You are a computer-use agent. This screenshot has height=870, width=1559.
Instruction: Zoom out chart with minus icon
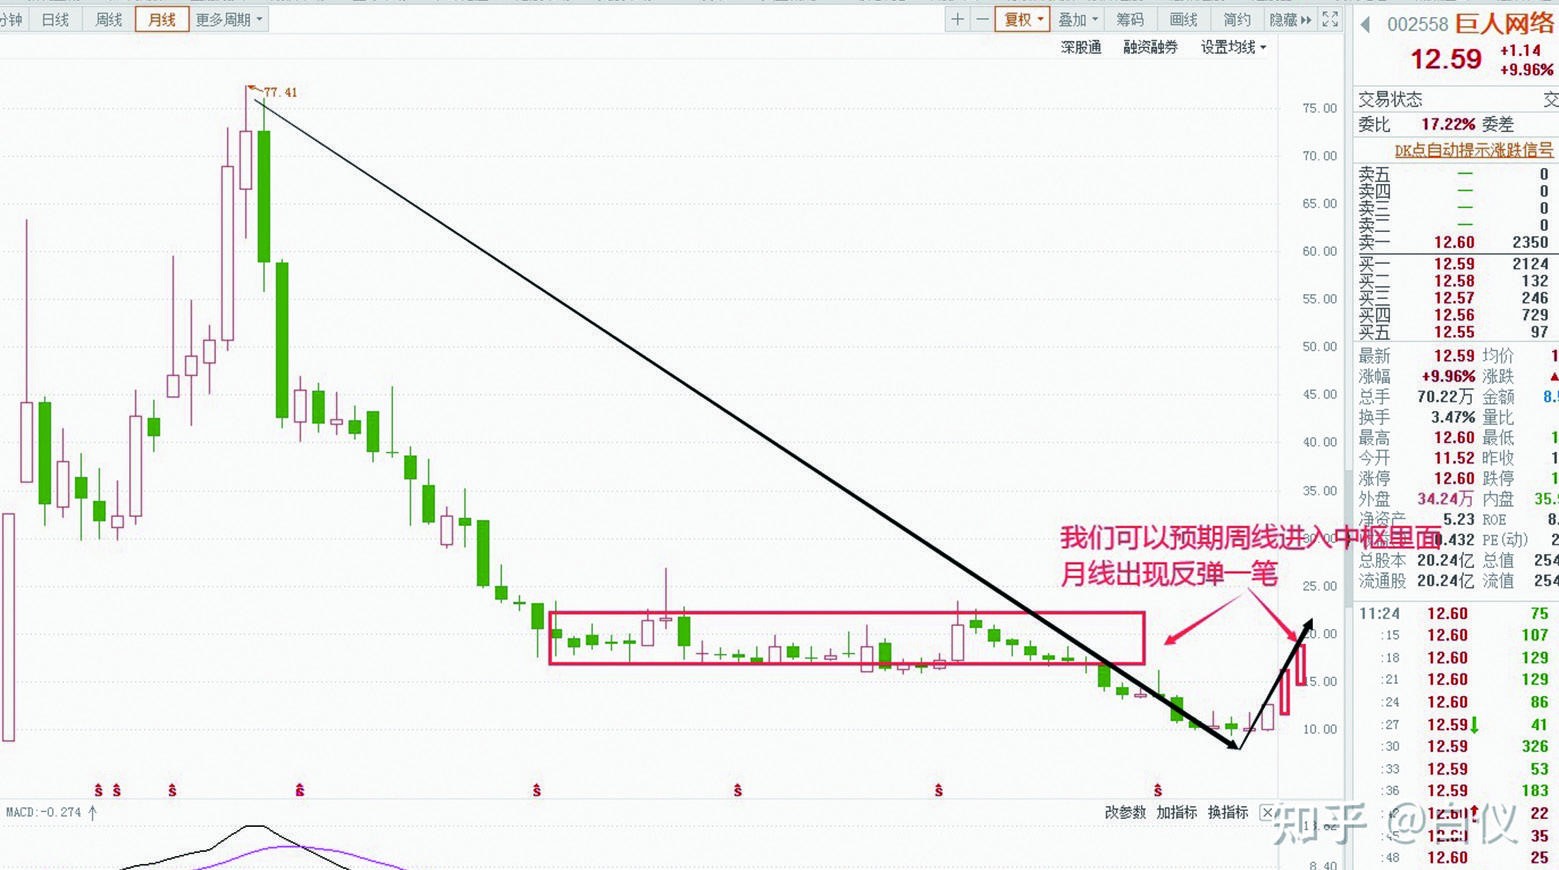pos(982,19)
